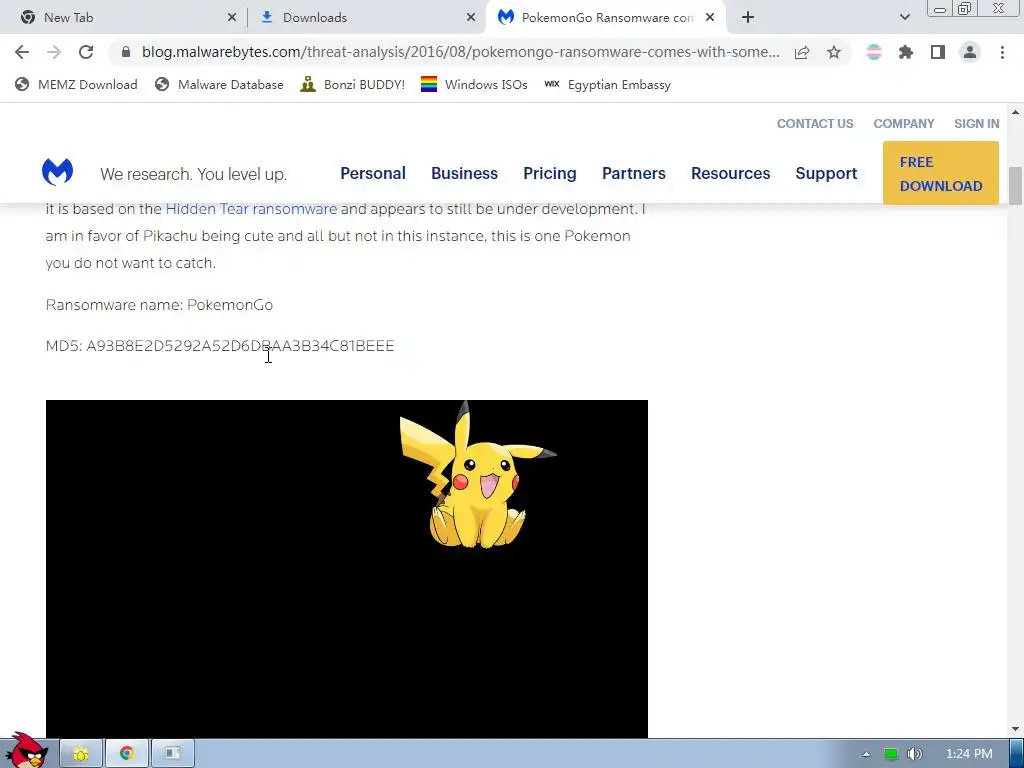The image size is (1024, 768).
Task: Open the Support menu
Action: [826, 174]
